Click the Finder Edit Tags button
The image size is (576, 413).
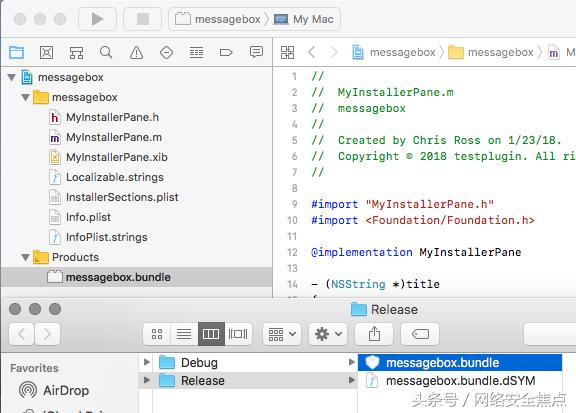(x=420, y=334)
